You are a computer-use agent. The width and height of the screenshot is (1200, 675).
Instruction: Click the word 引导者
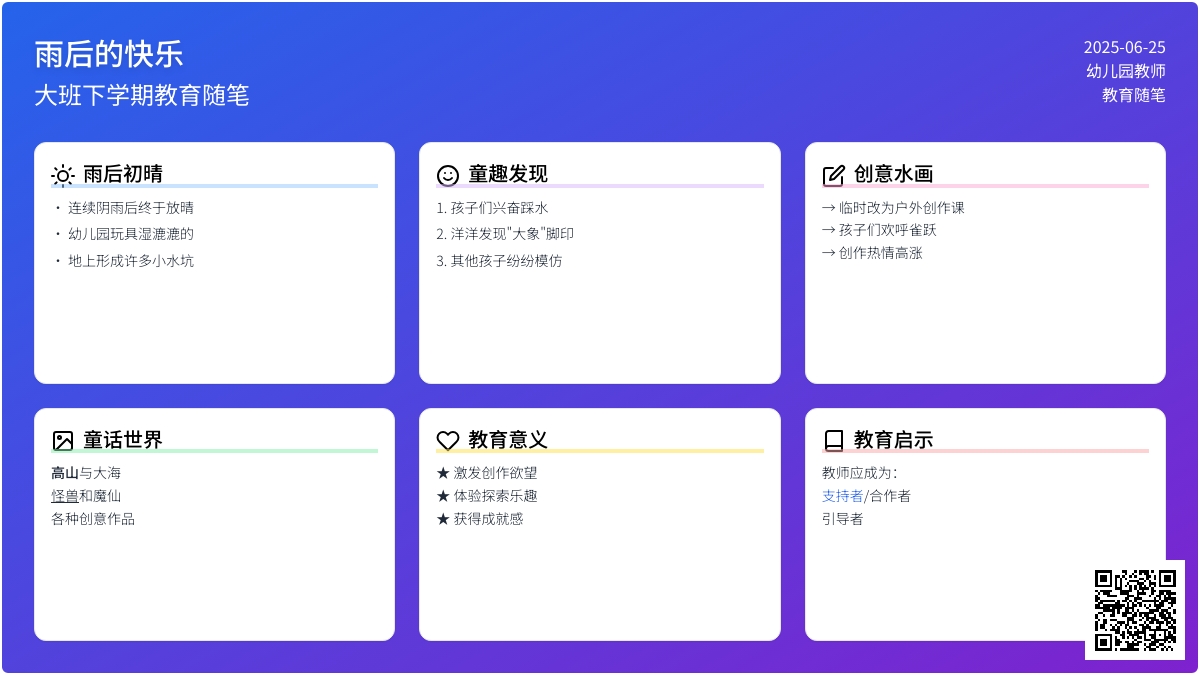[843, 519]
